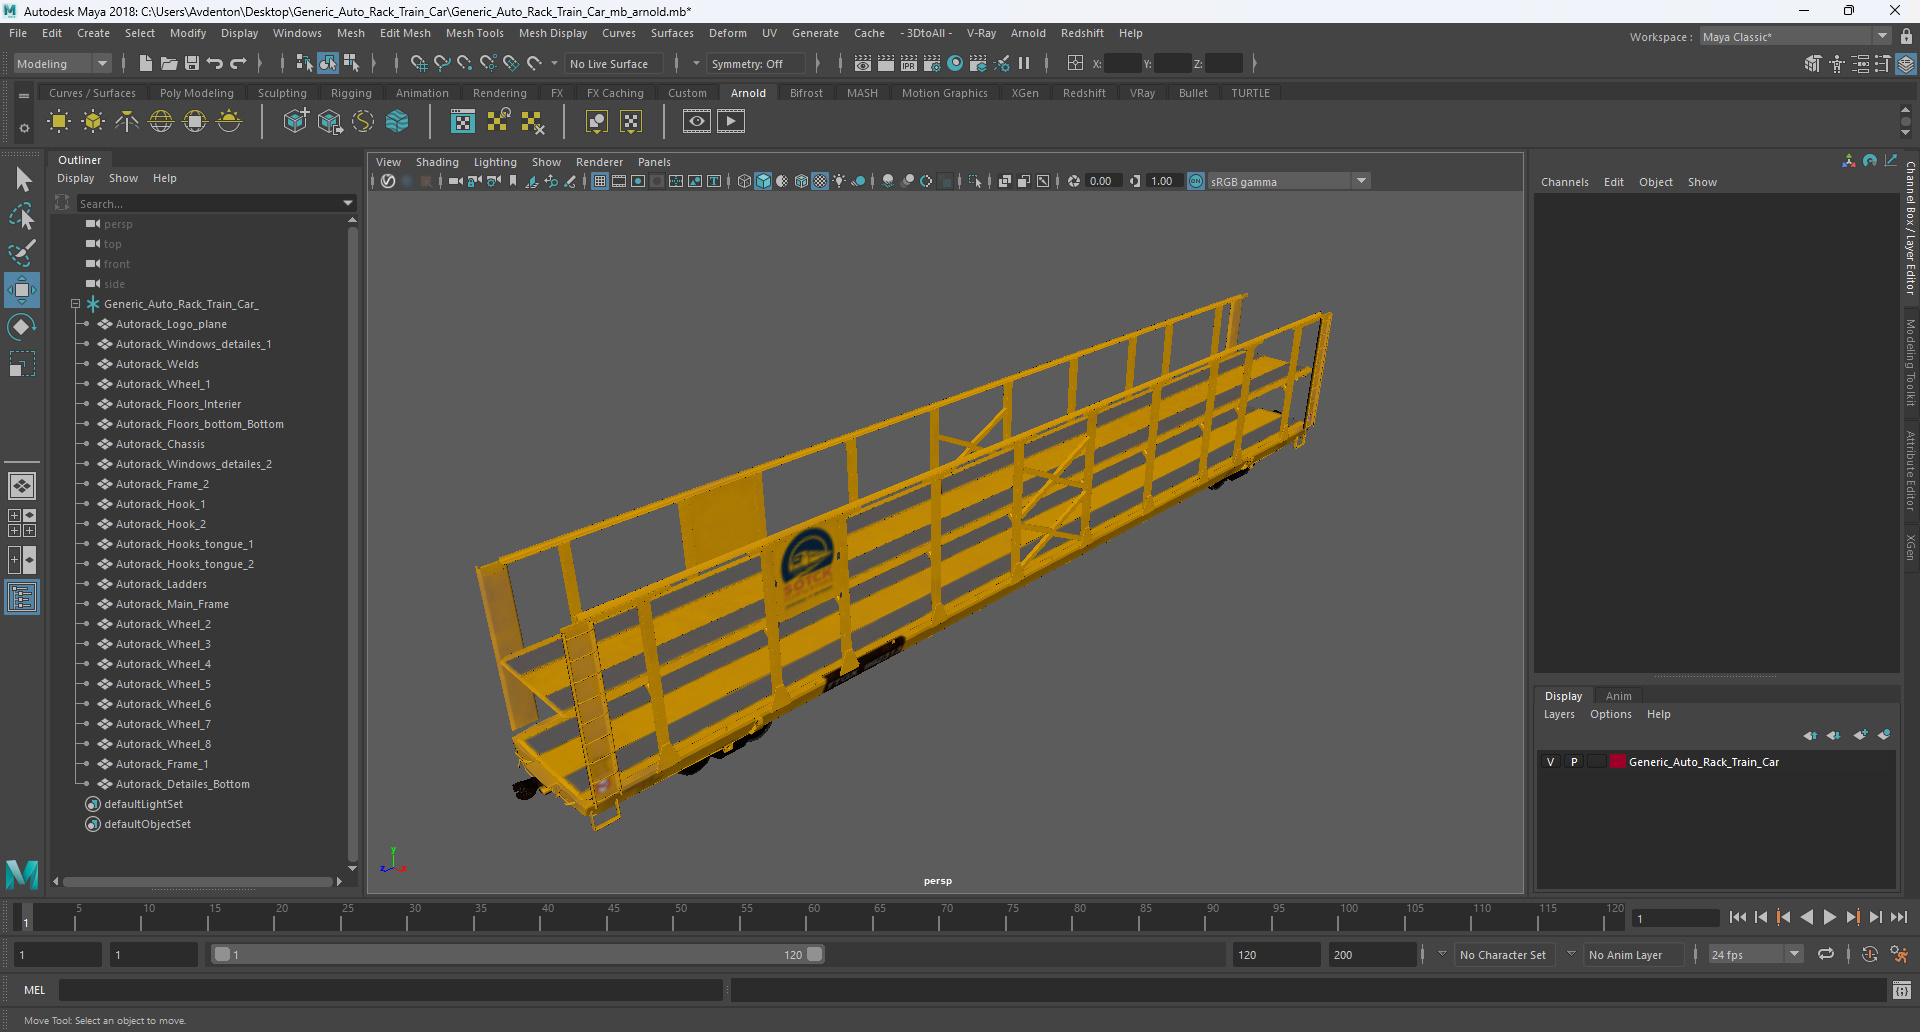The height and width of the screenshot is (1032, 1920).
Task: Choose the Paint selection tool
Action: point(22,252)
